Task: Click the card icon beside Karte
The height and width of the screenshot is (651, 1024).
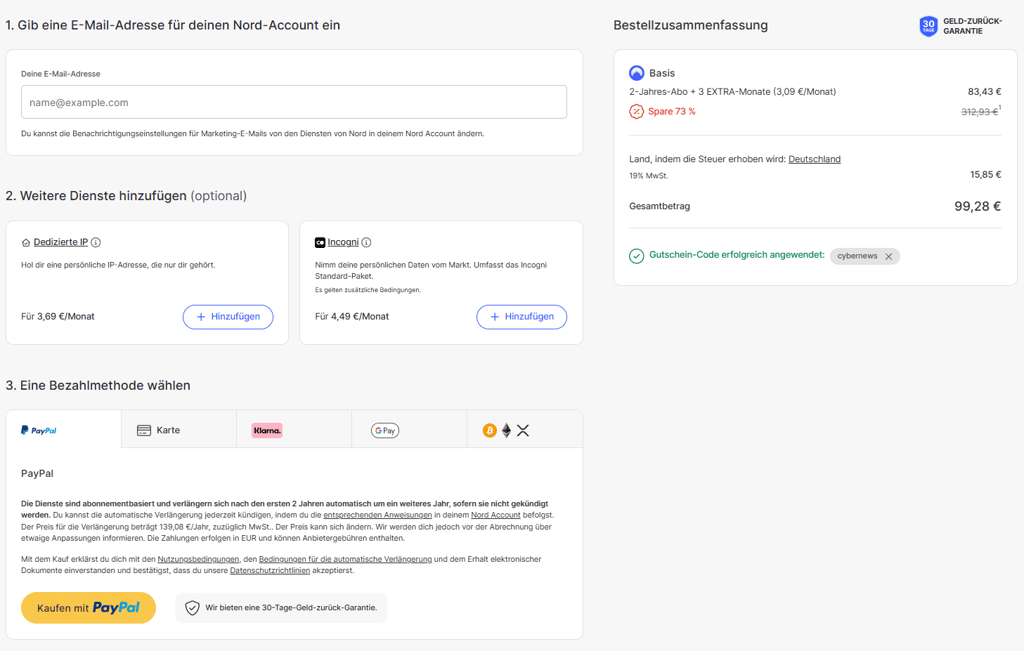Action: (x=144, y=430)
